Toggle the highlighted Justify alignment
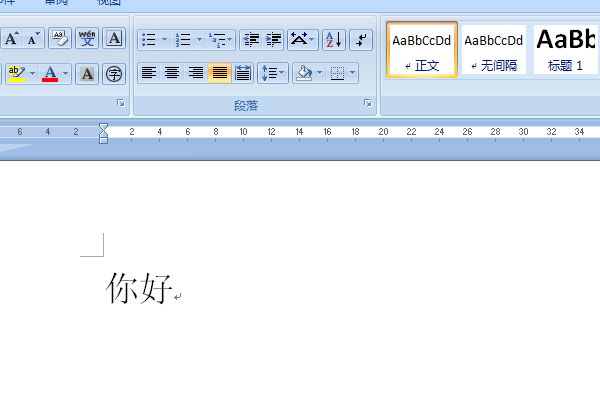 [x=220, y=73]
